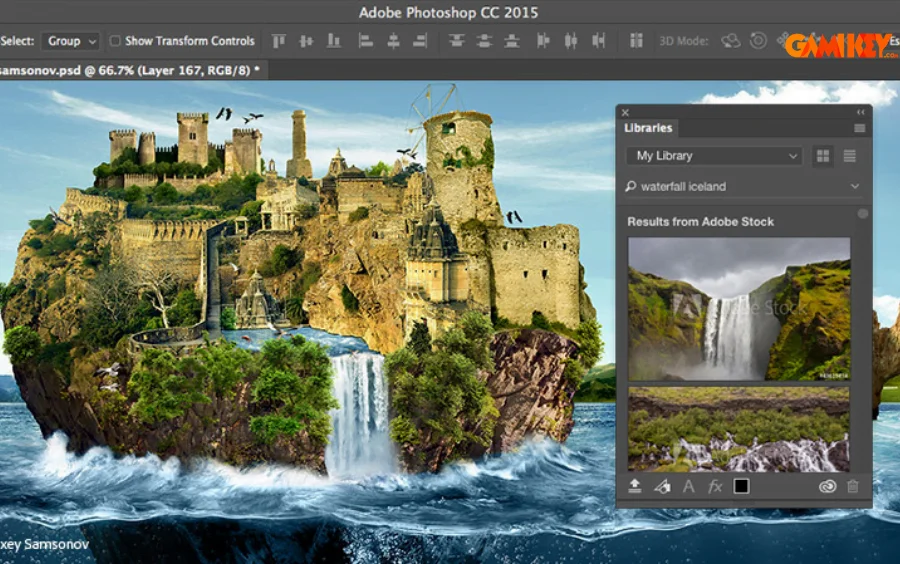The image size is (900, 564).
Task: Open the My Library dropdown
Action: coord(714,156)
